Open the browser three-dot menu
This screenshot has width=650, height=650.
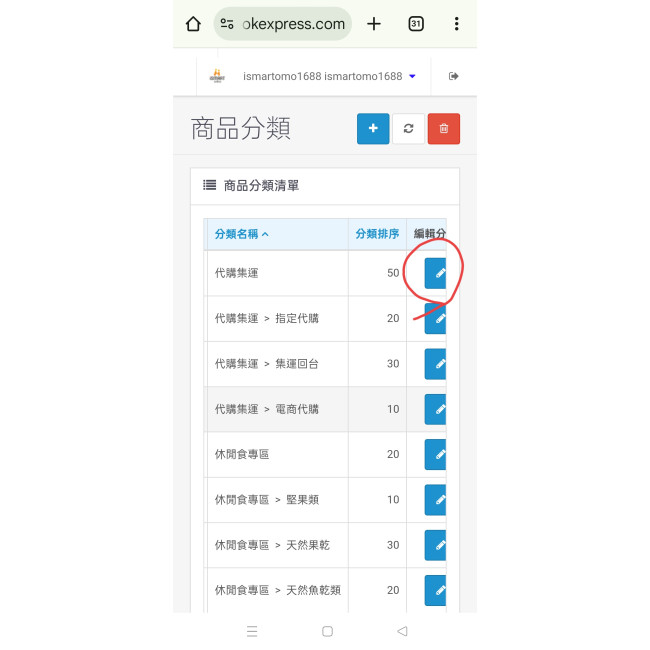tap(456, 24)
